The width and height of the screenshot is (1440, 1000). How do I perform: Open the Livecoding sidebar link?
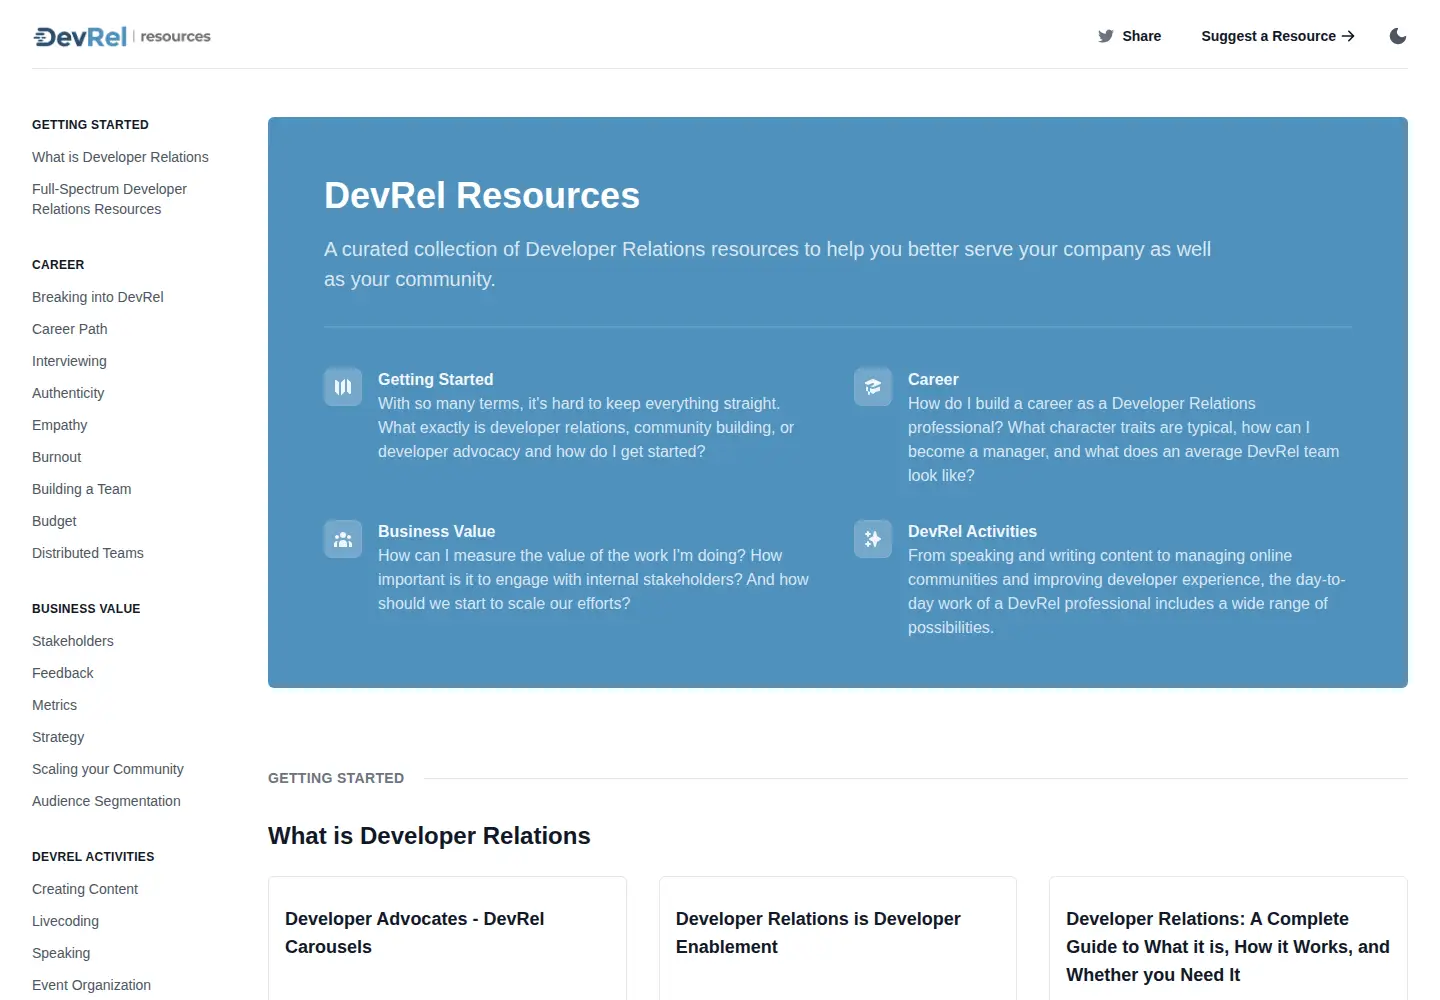[66, 921]
